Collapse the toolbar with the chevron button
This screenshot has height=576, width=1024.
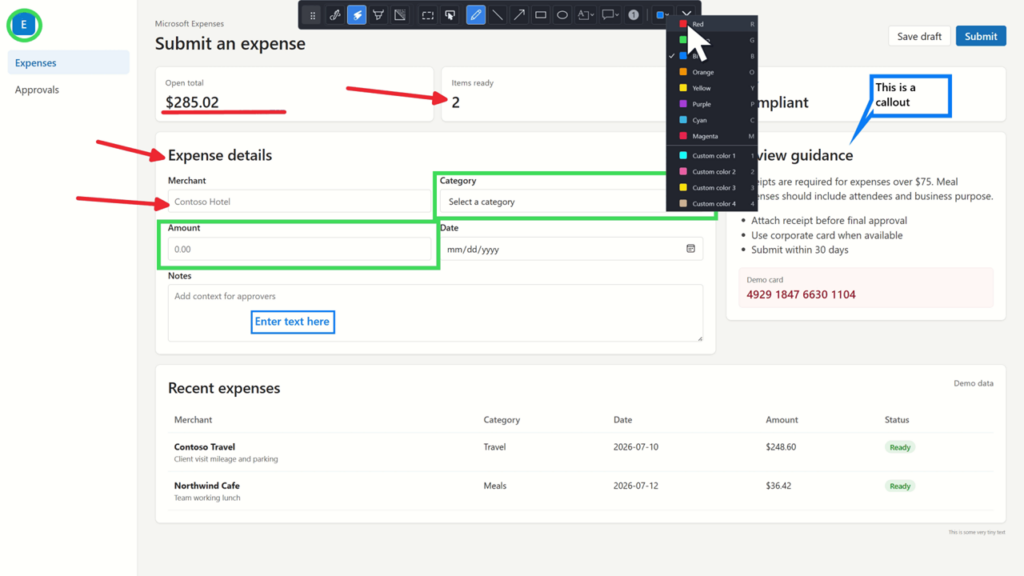[x=686, y=13]
